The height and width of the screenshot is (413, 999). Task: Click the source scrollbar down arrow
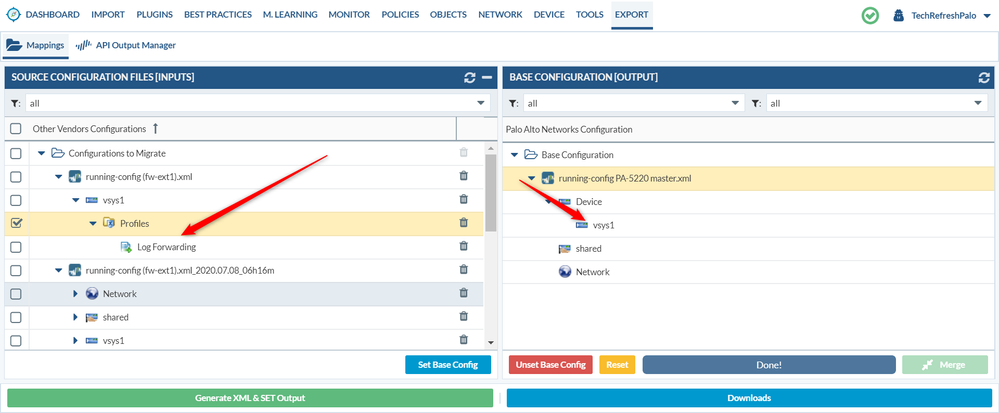point(490,342)
